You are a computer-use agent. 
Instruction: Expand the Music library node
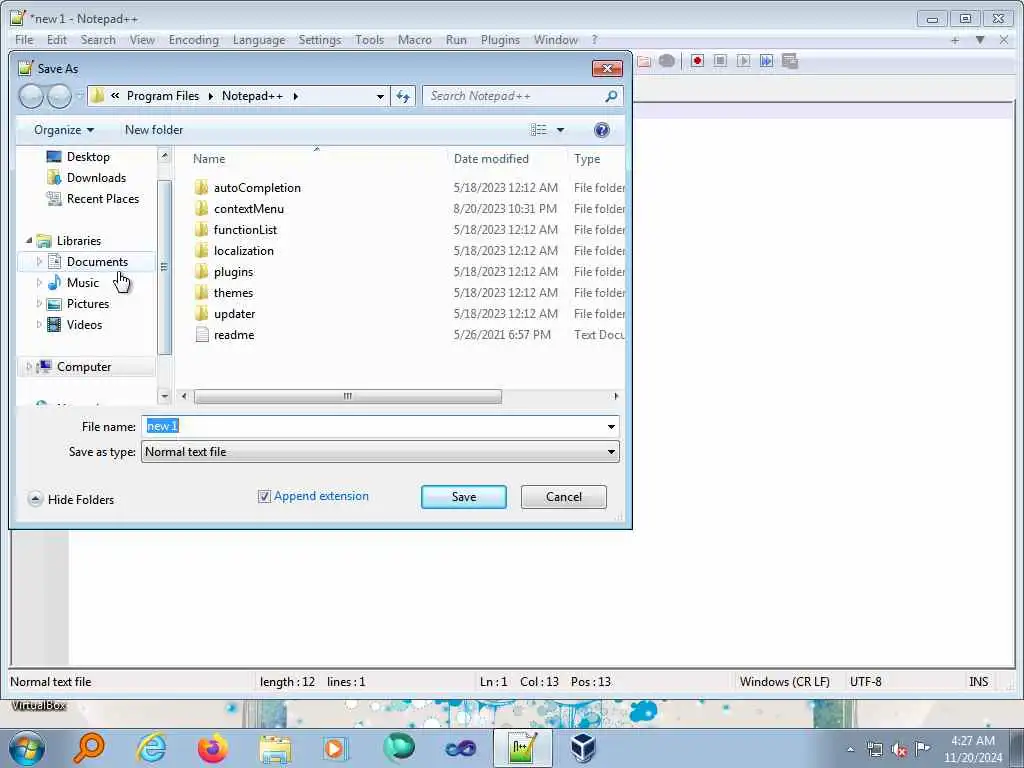pos(39,283)
